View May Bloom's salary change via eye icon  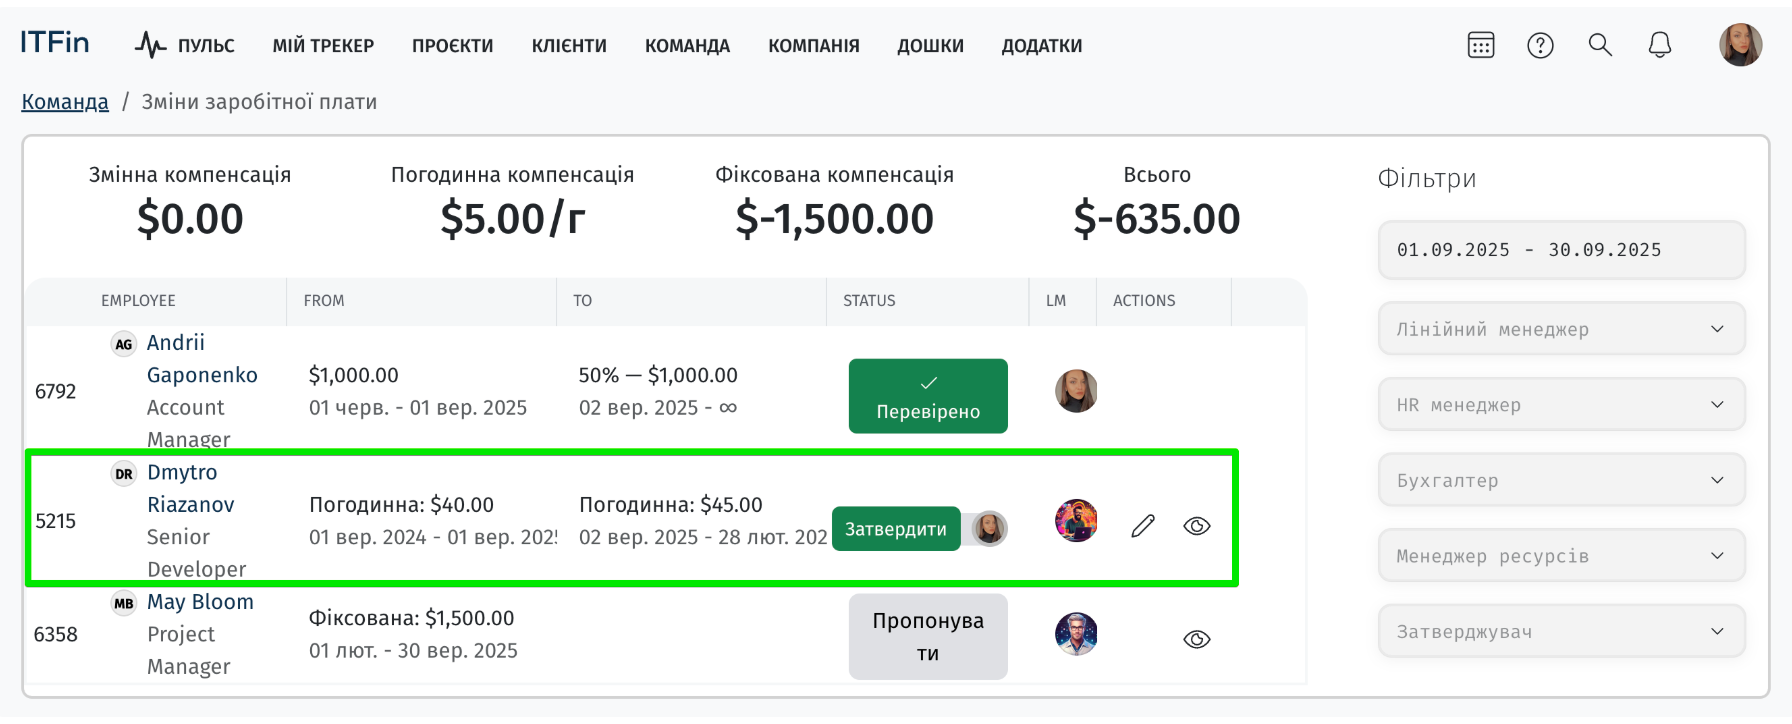point(1197,639)
